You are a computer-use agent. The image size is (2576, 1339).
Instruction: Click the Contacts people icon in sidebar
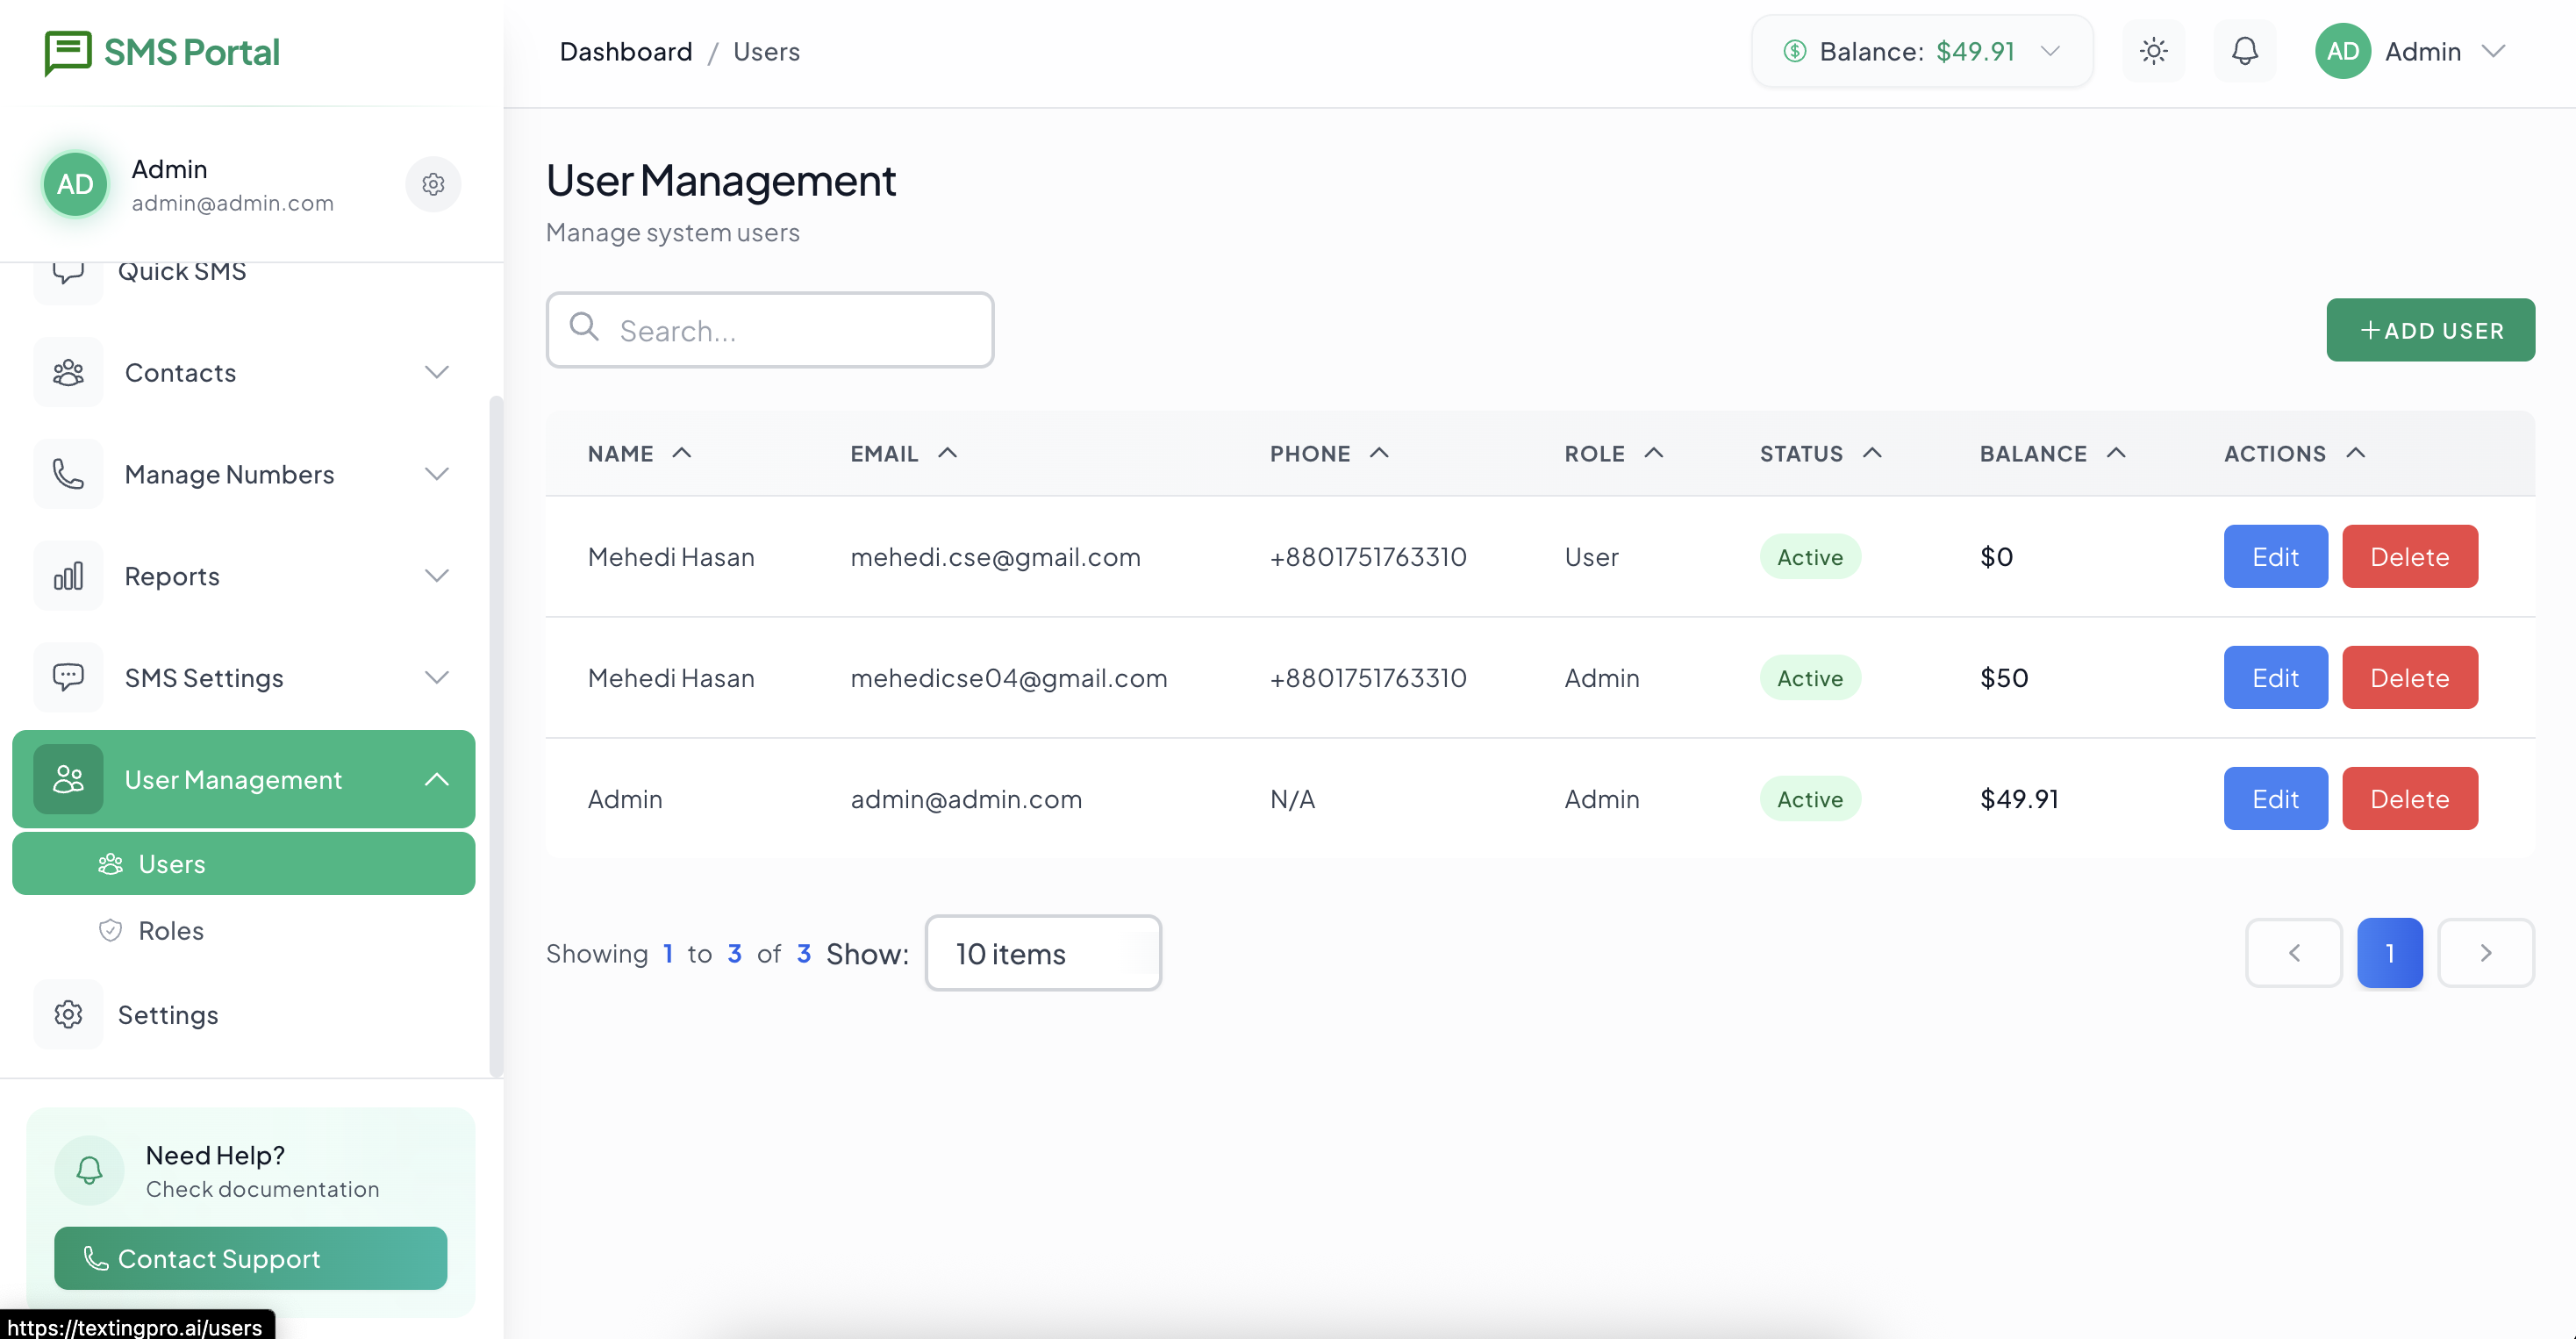[x=68, y=373]
